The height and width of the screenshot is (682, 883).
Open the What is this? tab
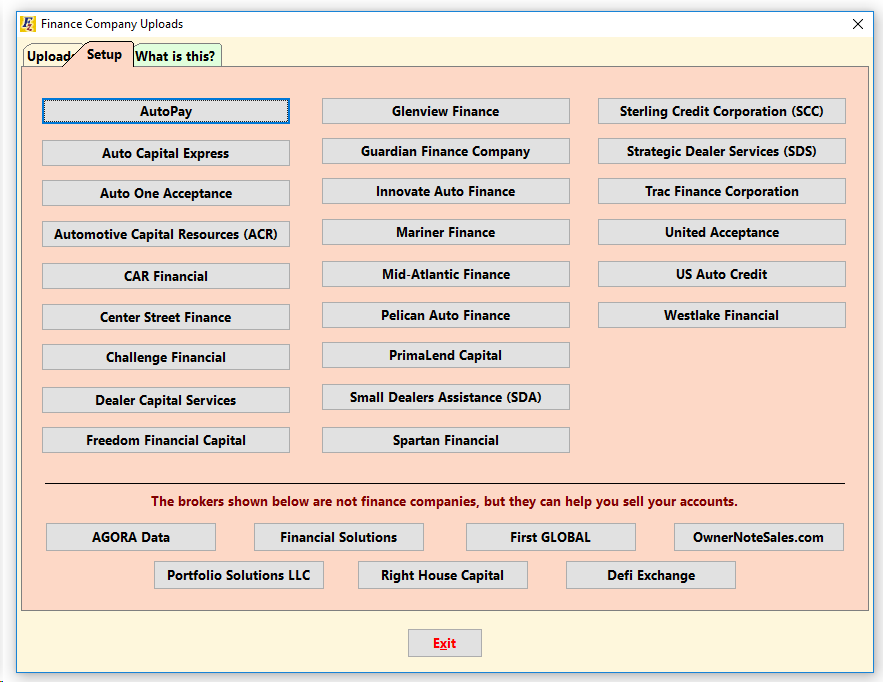tap(175, 56)
